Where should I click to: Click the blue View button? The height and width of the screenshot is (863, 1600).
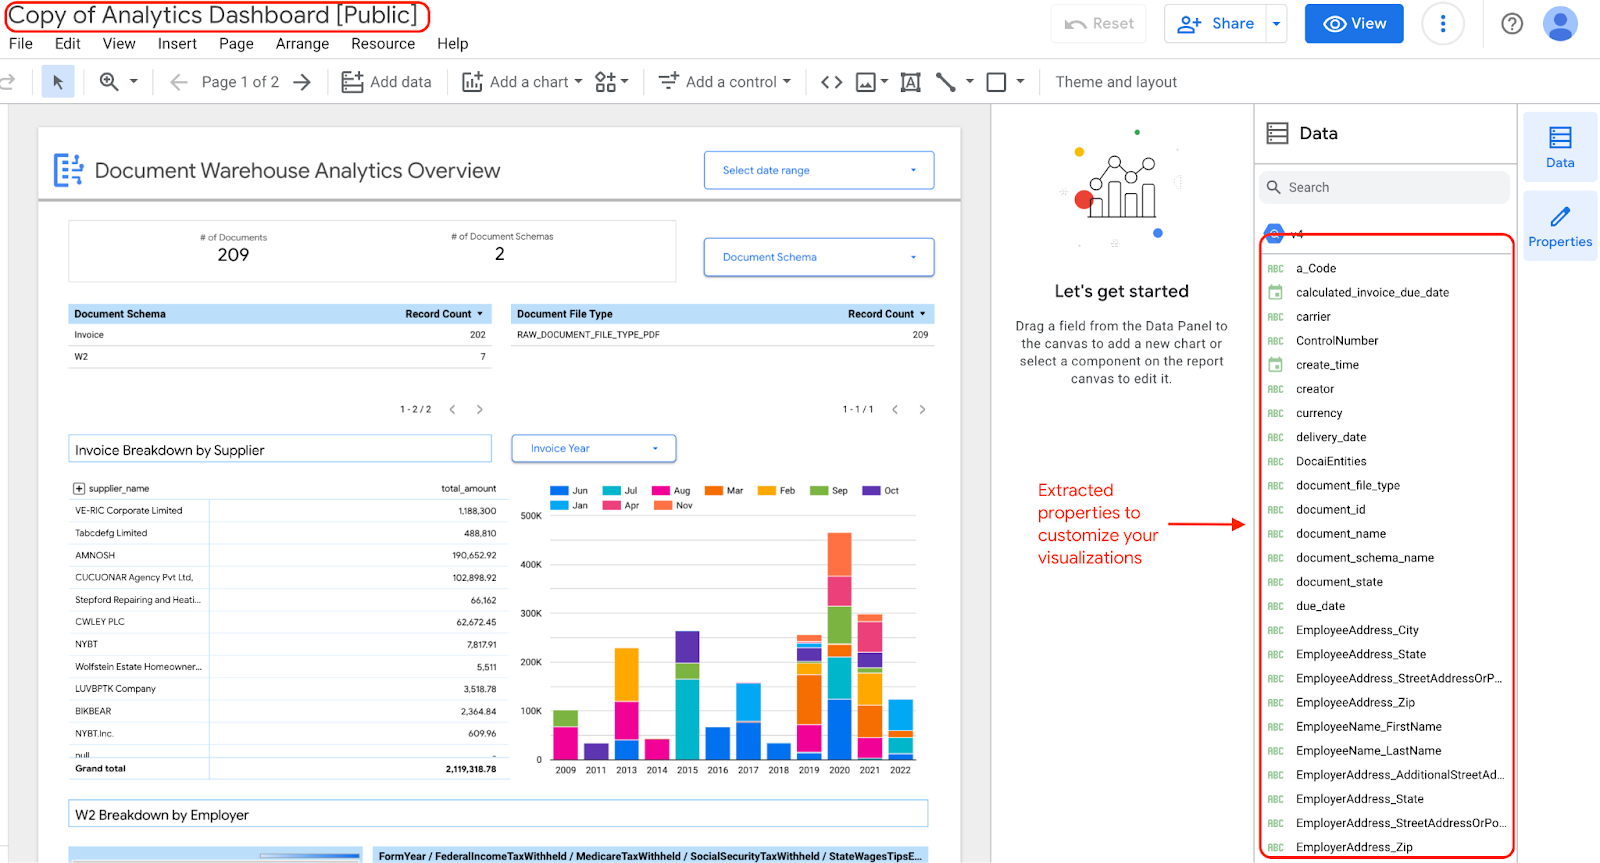[1353, 24]
